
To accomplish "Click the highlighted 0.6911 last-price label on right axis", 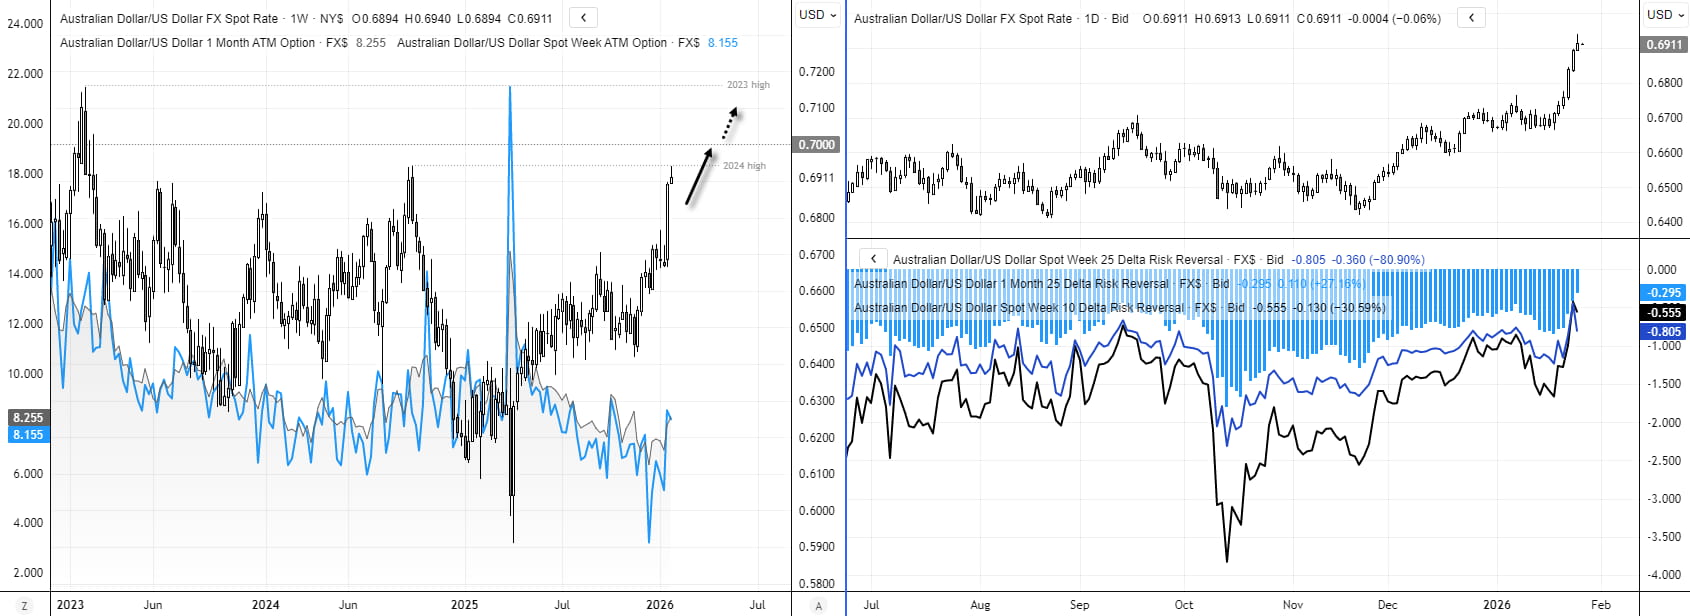I will [x=1664, y=45].
